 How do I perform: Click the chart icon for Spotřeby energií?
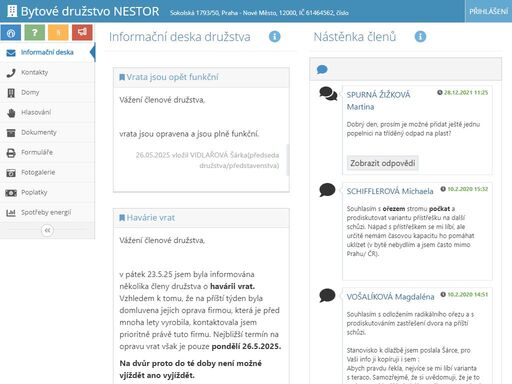[x=11, y=213]
